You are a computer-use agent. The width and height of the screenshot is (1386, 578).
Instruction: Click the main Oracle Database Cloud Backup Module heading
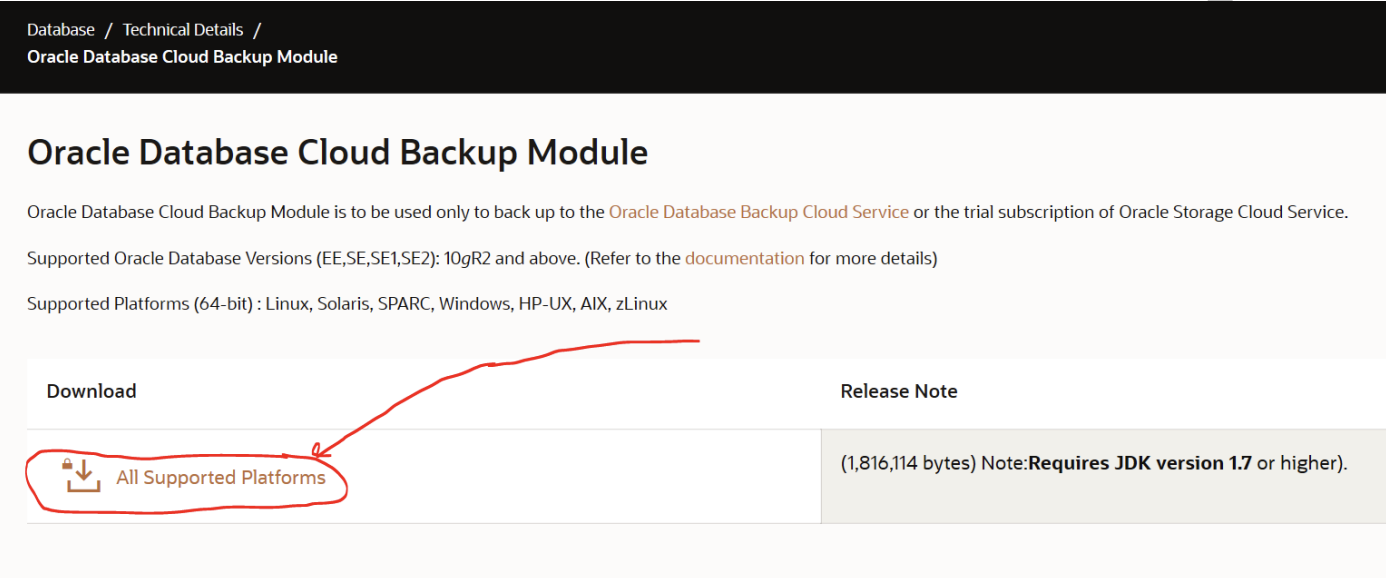click(x=337, y=152)
